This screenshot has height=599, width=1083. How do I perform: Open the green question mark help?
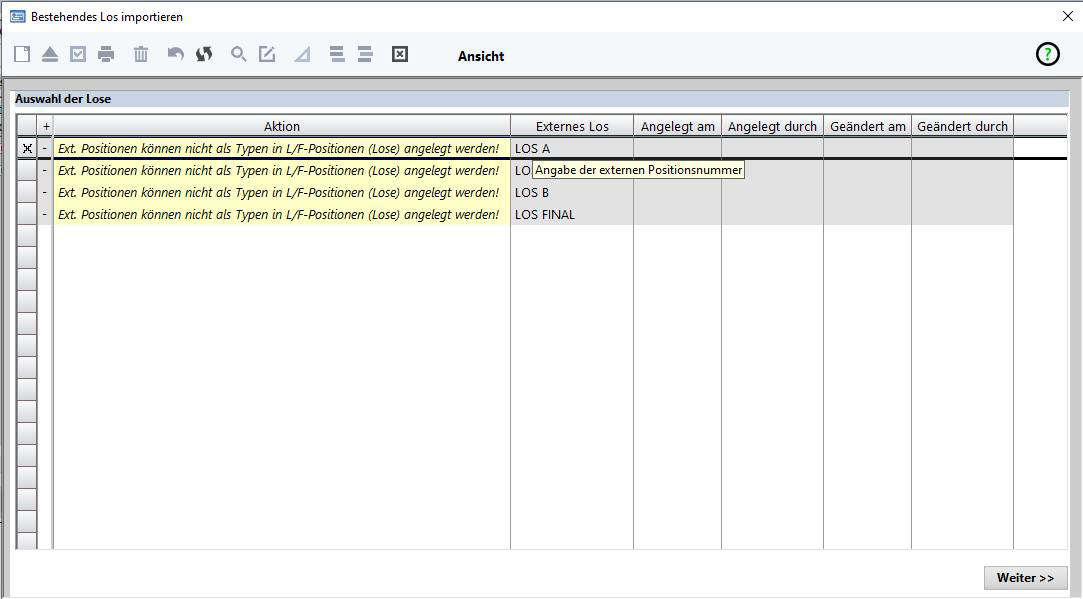pyautogui.click(x=1047, y=55)
